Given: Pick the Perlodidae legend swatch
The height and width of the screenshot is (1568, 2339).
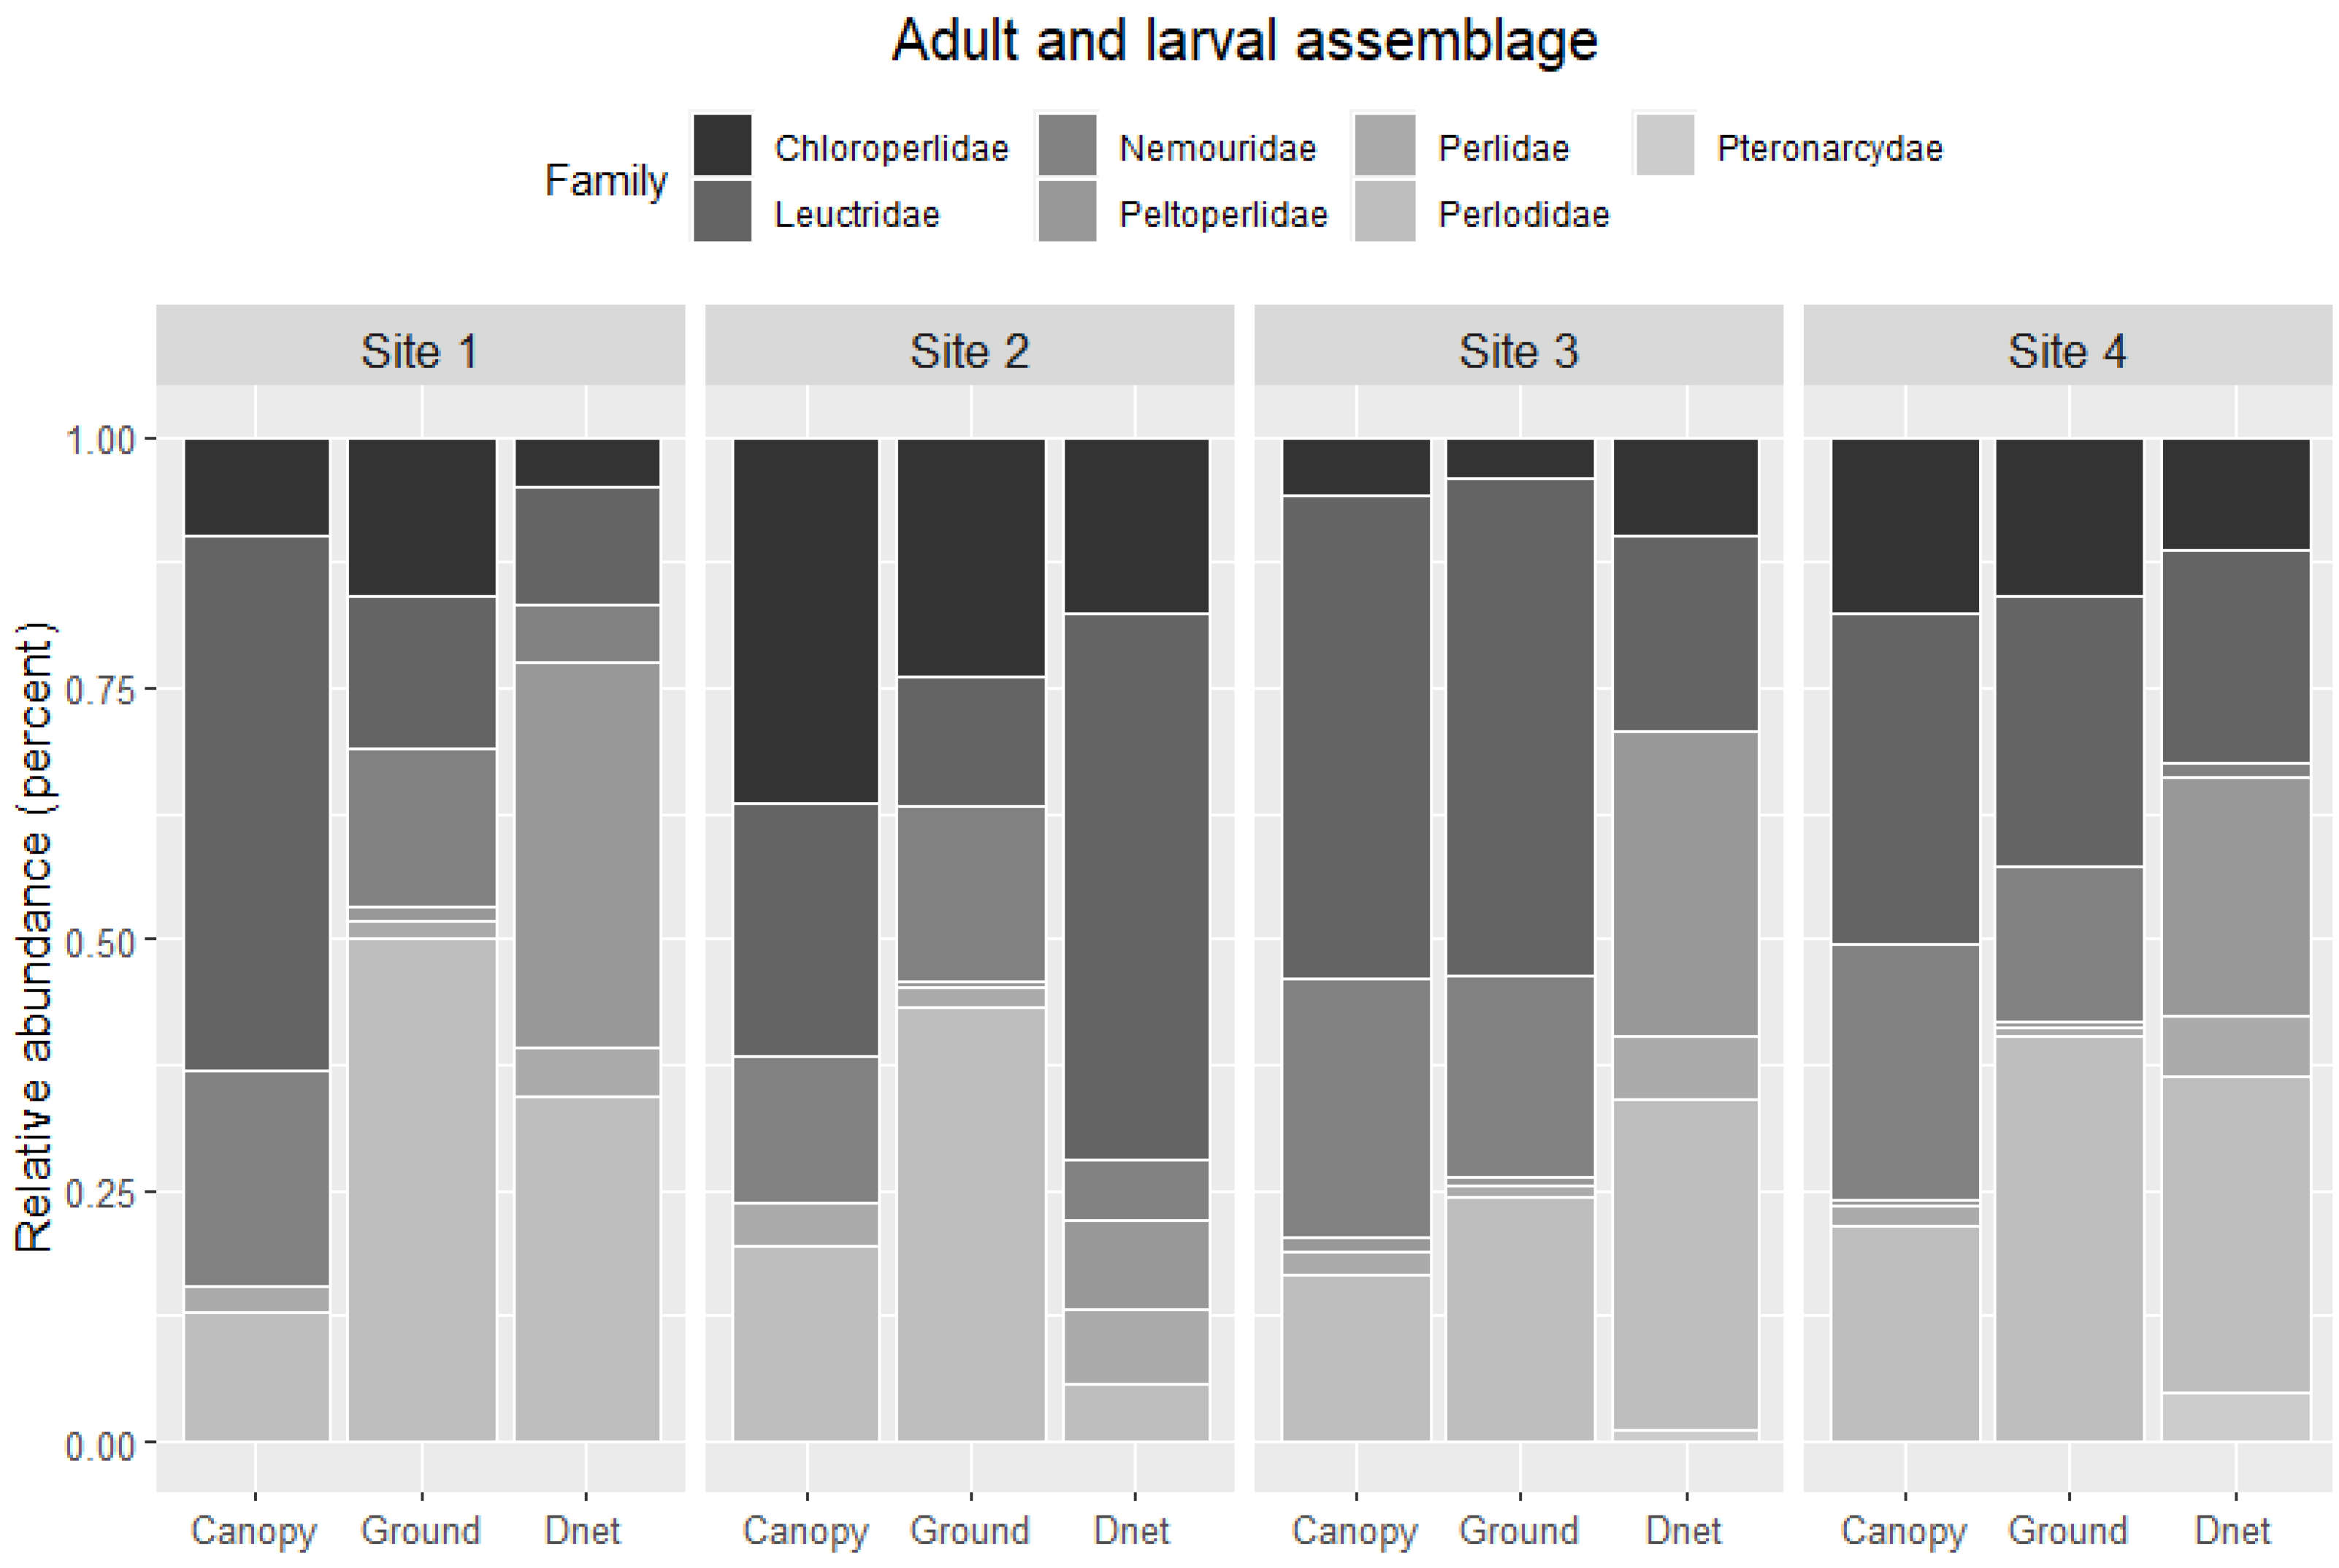Looking at the screenshot, I should [x=1385, y=211].
